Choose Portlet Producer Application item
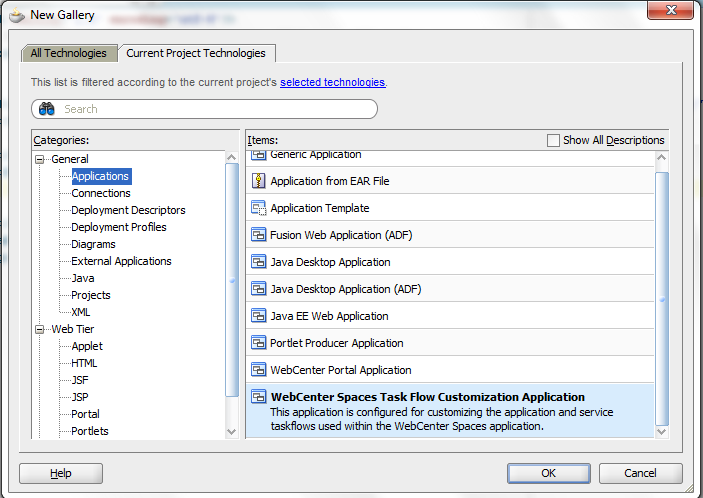The height and width of the screenshot is (498, 703). pyautogui.click(x=450, y=342)
